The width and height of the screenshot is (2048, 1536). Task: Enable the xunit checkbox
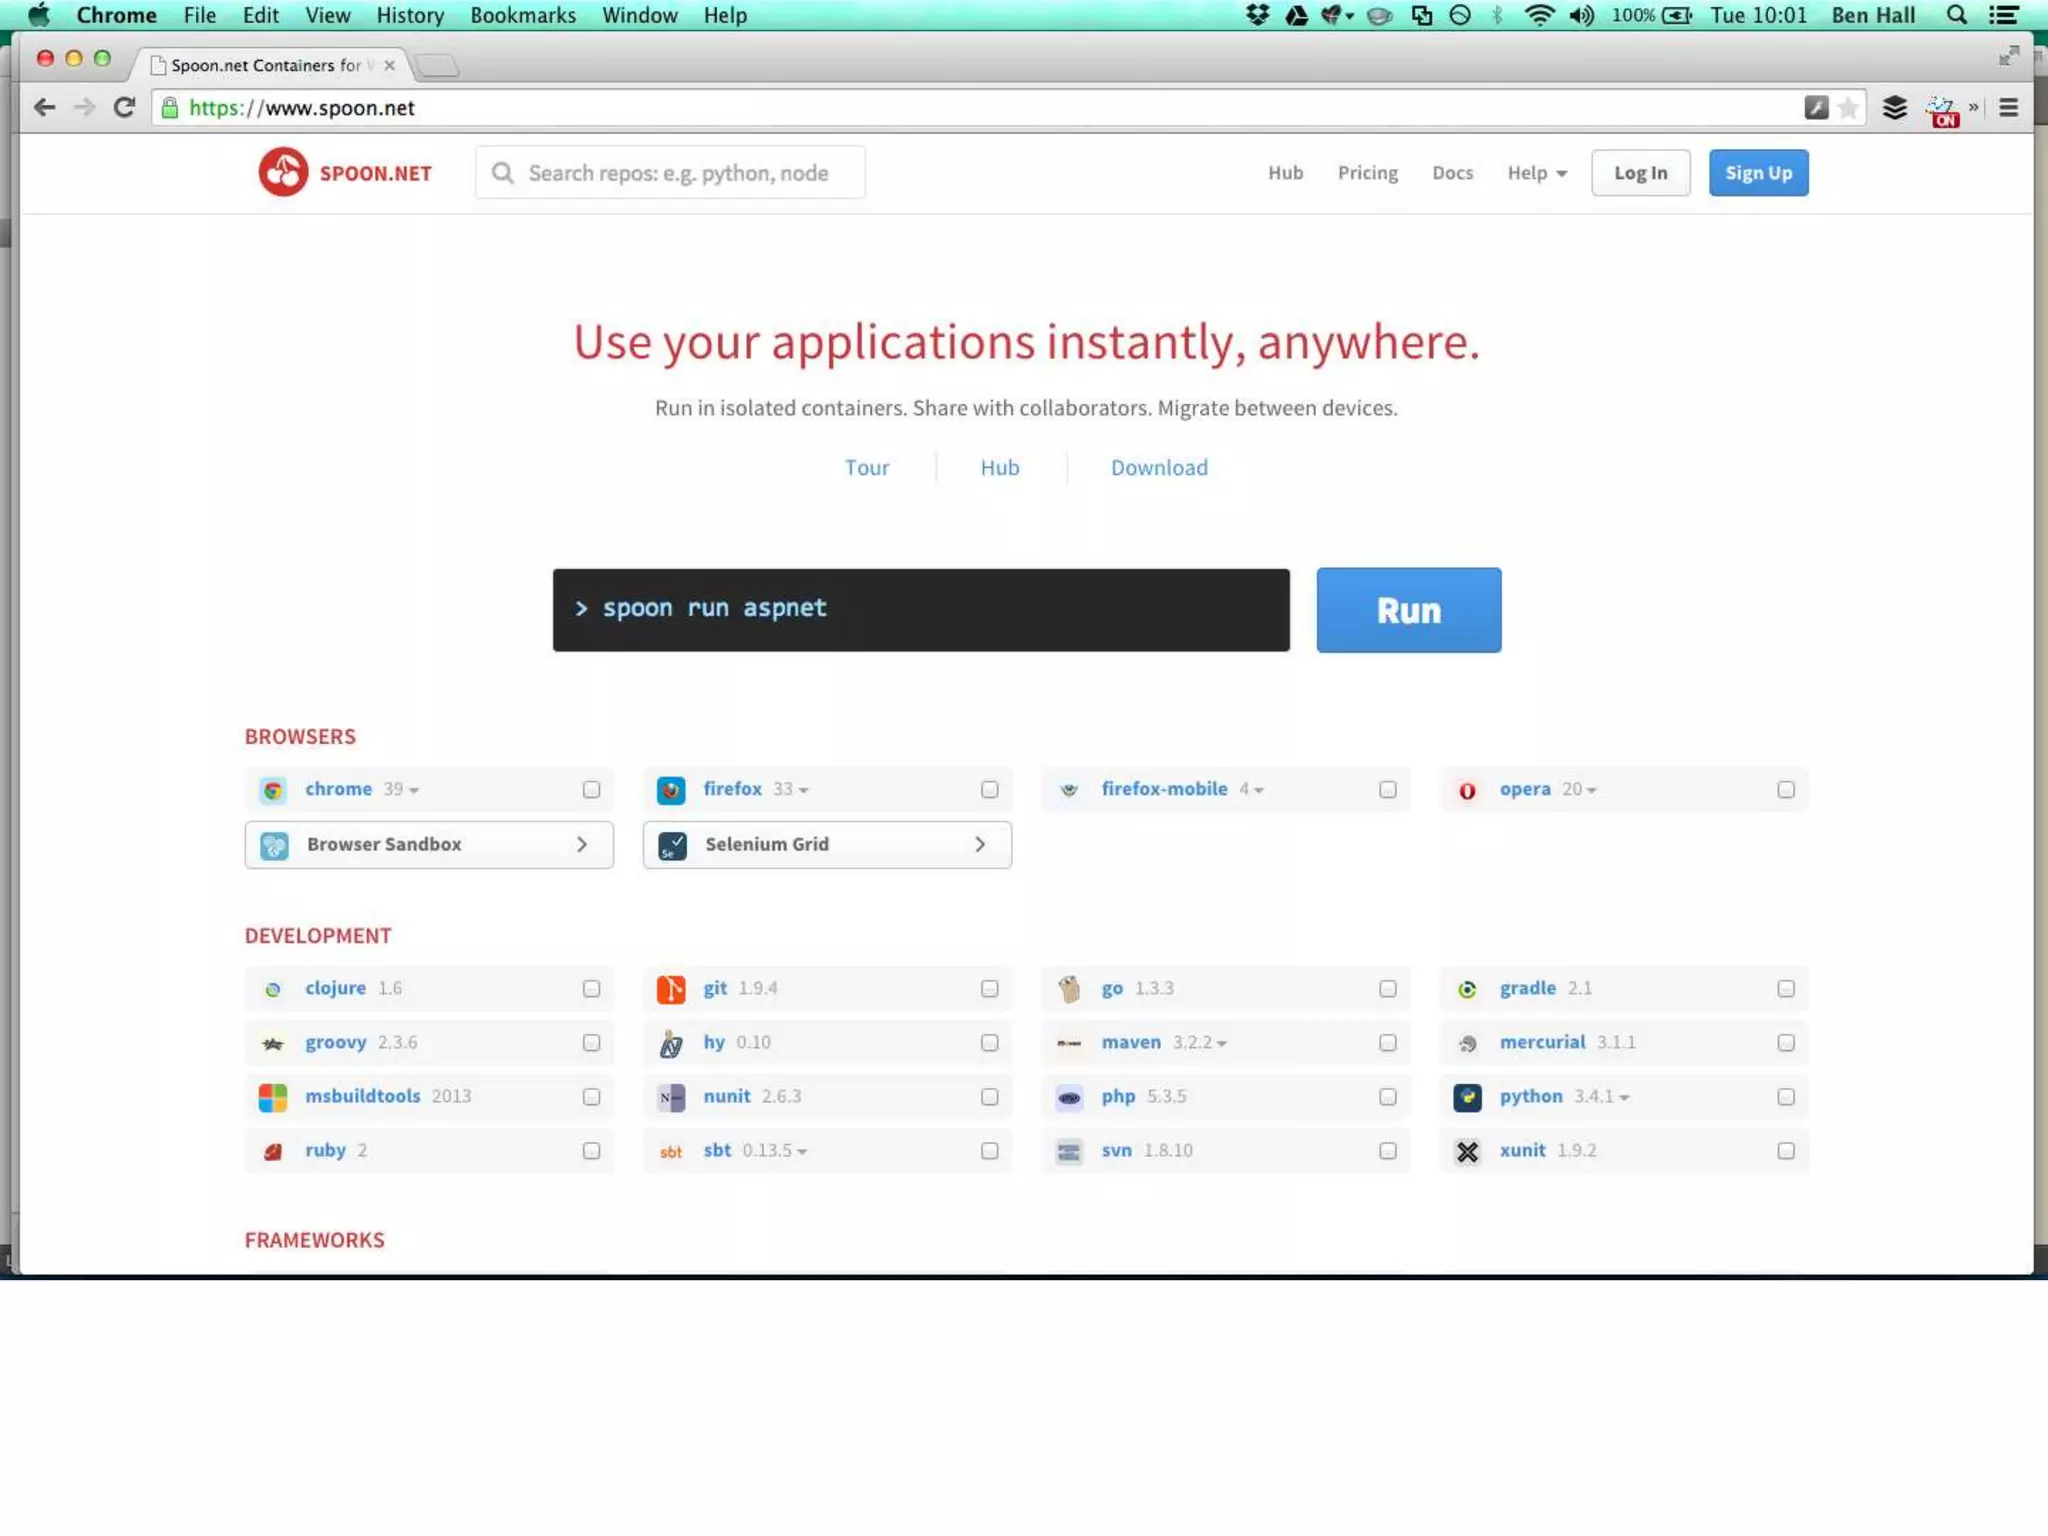point(1785,1151)
